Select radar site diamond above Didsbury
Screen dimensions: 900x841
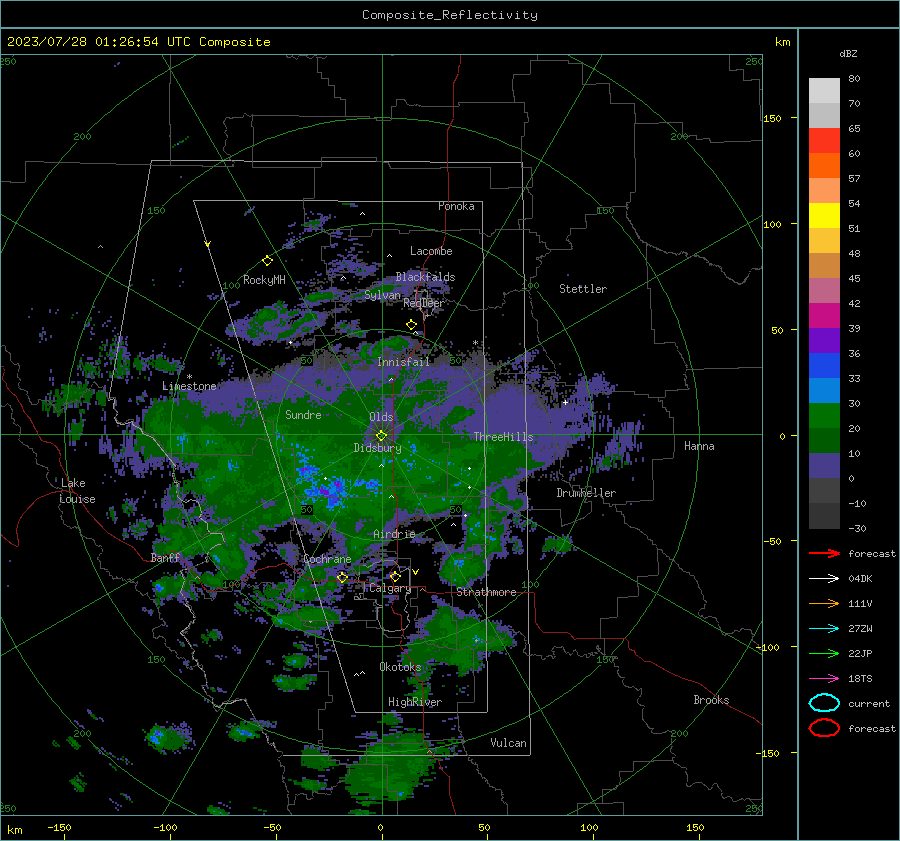point(381,436)
